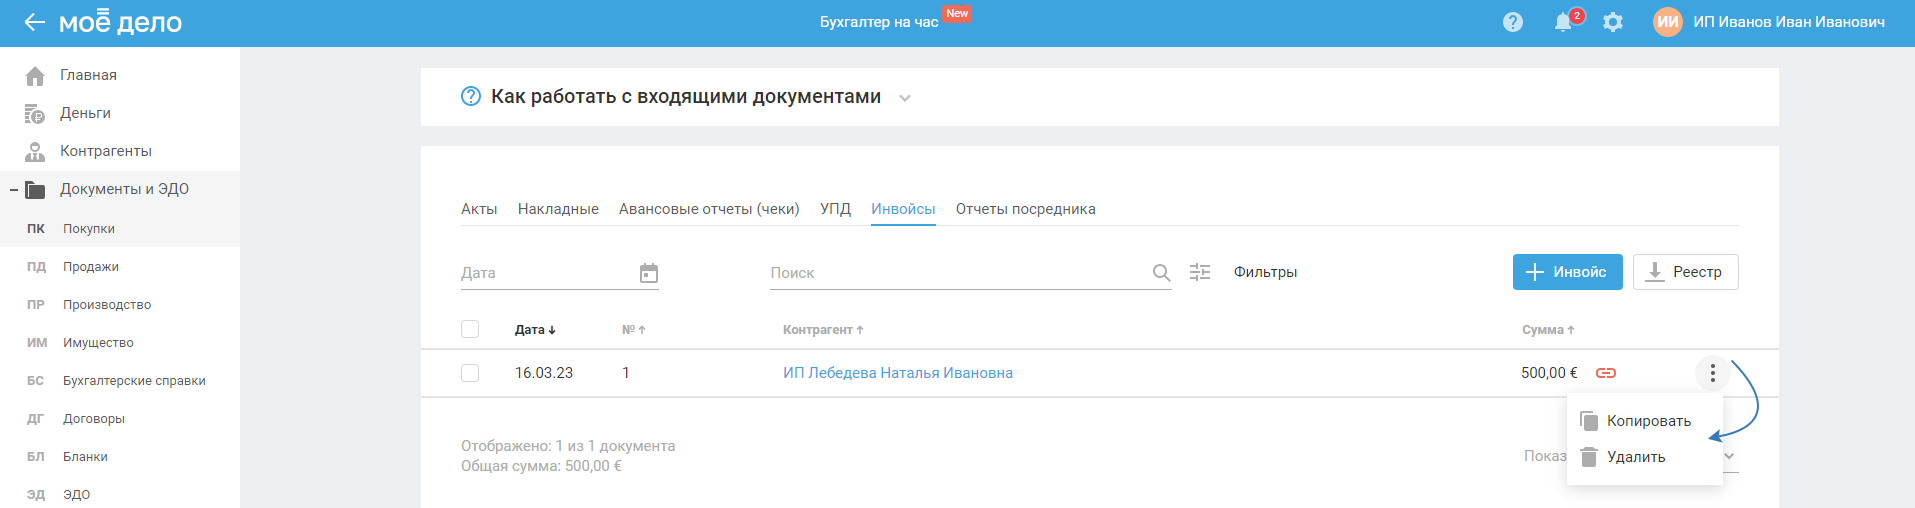
Task: Select the checkbox for invoice dated 16.03.23
Action: pyautogui.click(x=470, y=373)
